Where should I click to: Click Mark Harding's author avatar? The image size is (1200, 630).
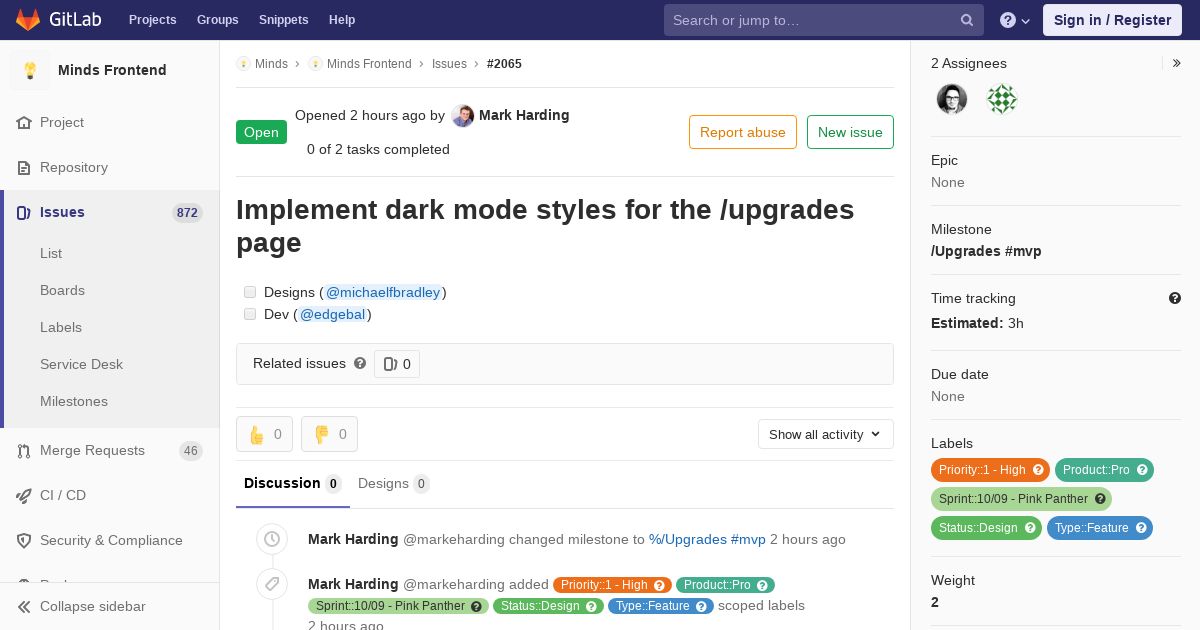click(x=463, y=116)
